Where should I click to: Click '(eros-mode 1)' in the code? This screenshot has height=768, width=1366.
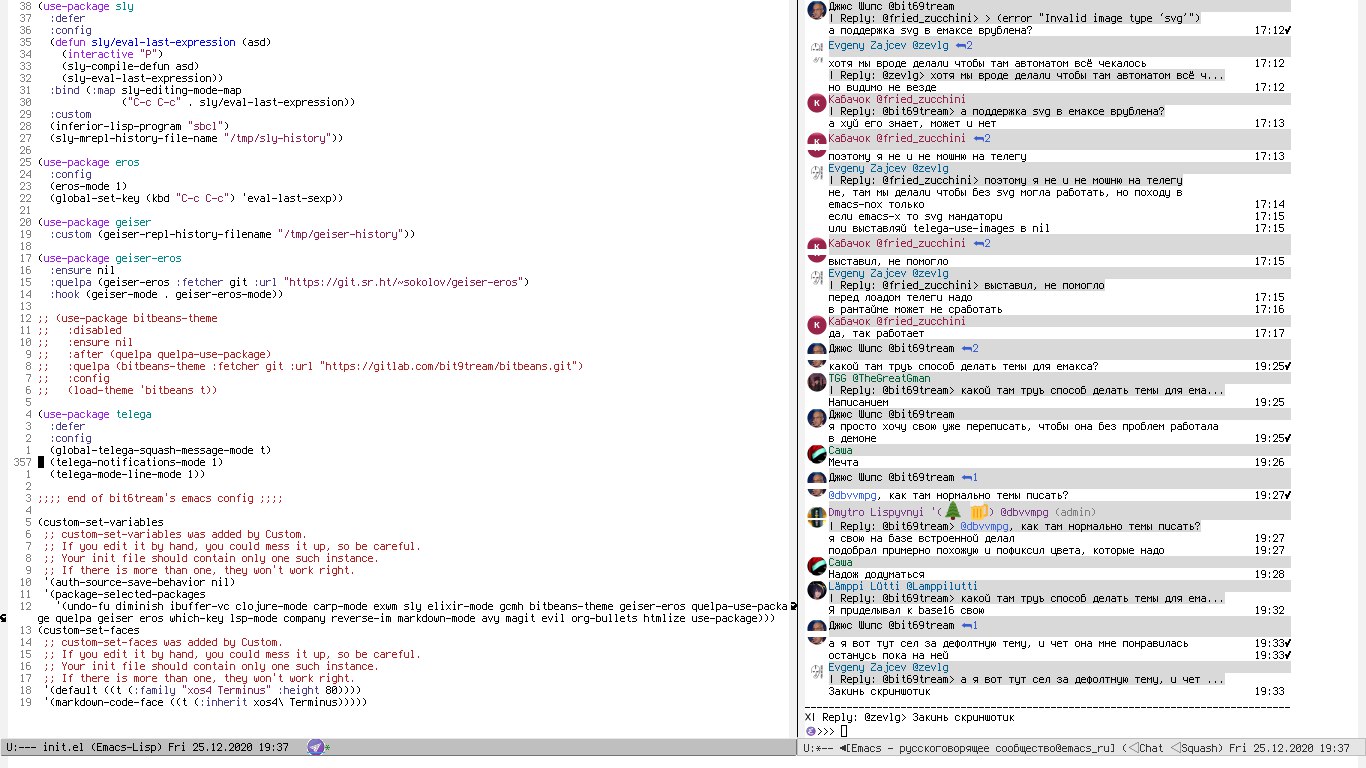[x=89, y=186]
